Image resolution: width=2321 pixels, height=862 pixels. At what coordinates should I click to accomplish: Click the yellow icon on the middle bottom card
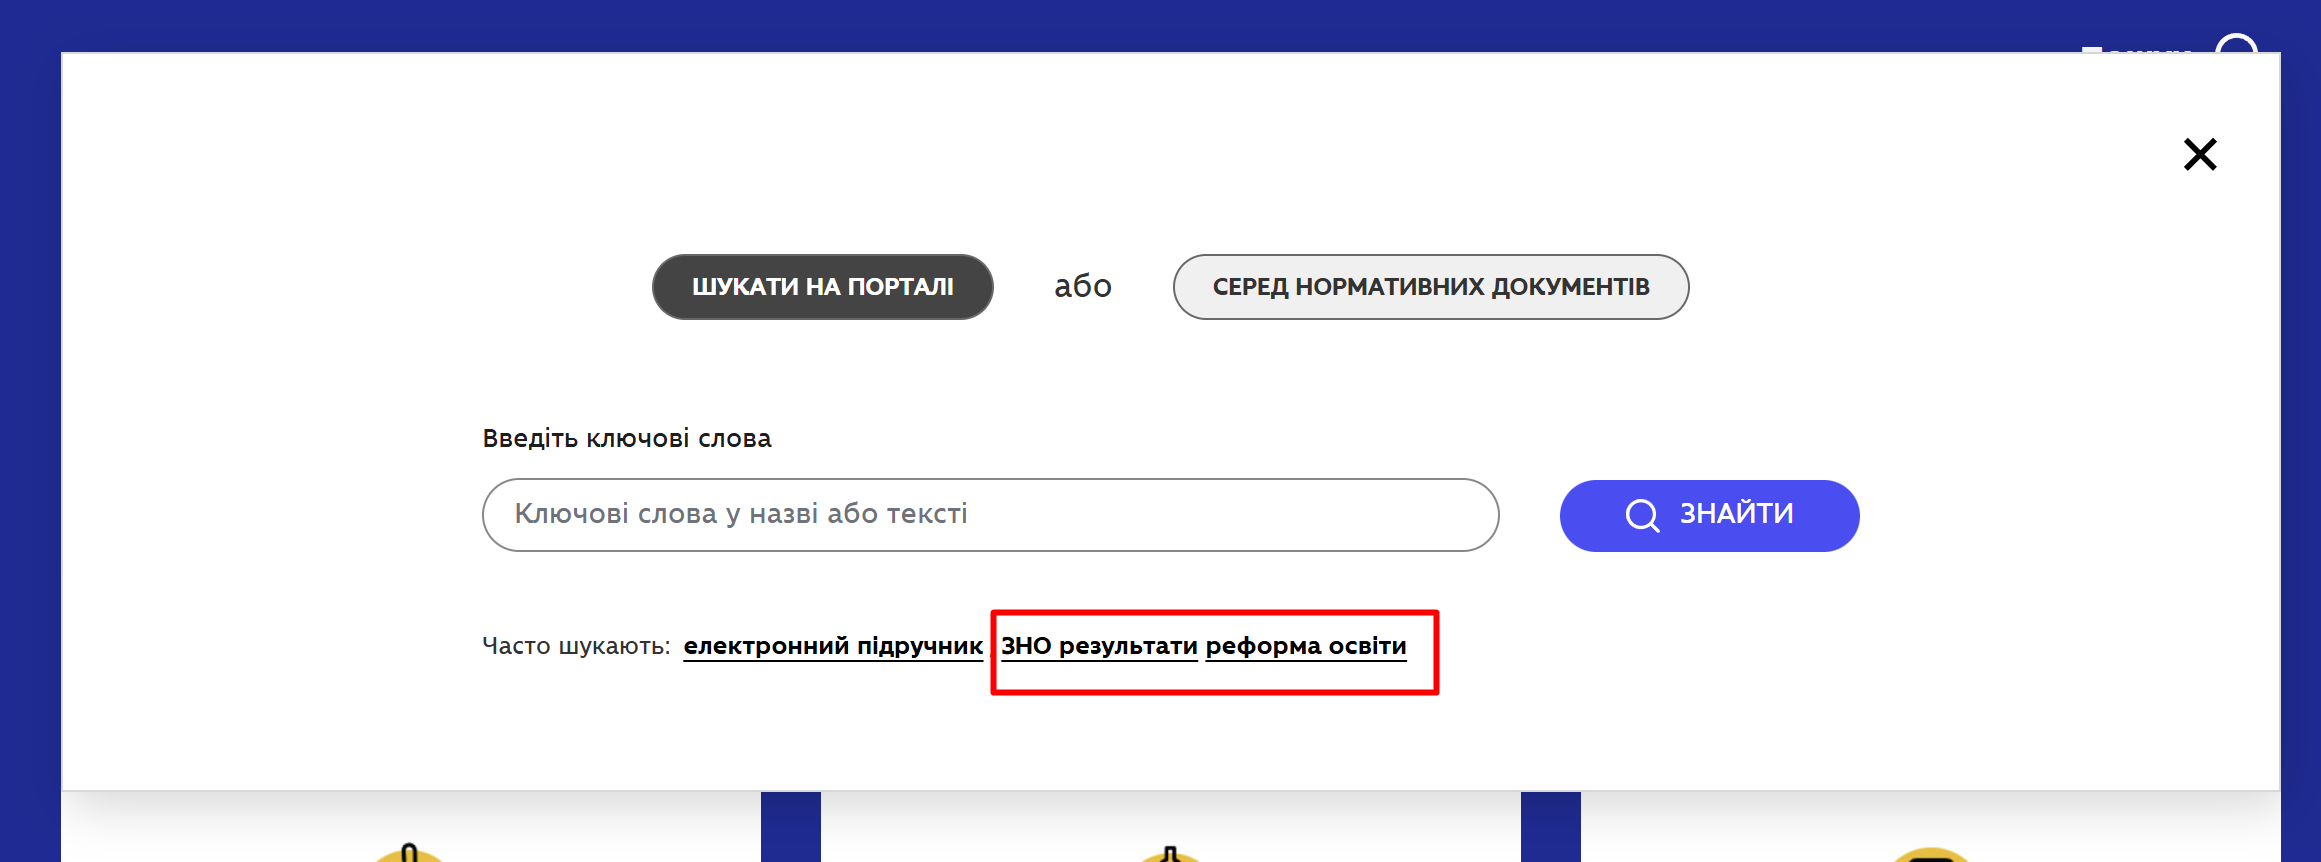pyautogui.click(x=1170, y=854)
